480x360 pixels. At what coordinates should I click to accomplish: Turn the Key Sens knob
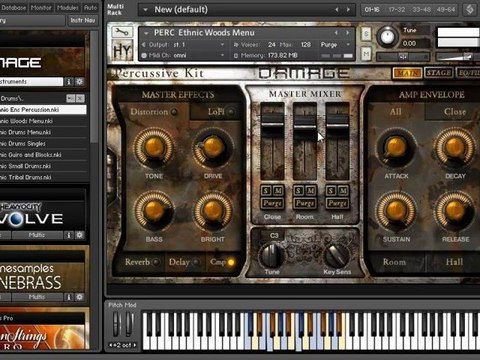(337, 255)
